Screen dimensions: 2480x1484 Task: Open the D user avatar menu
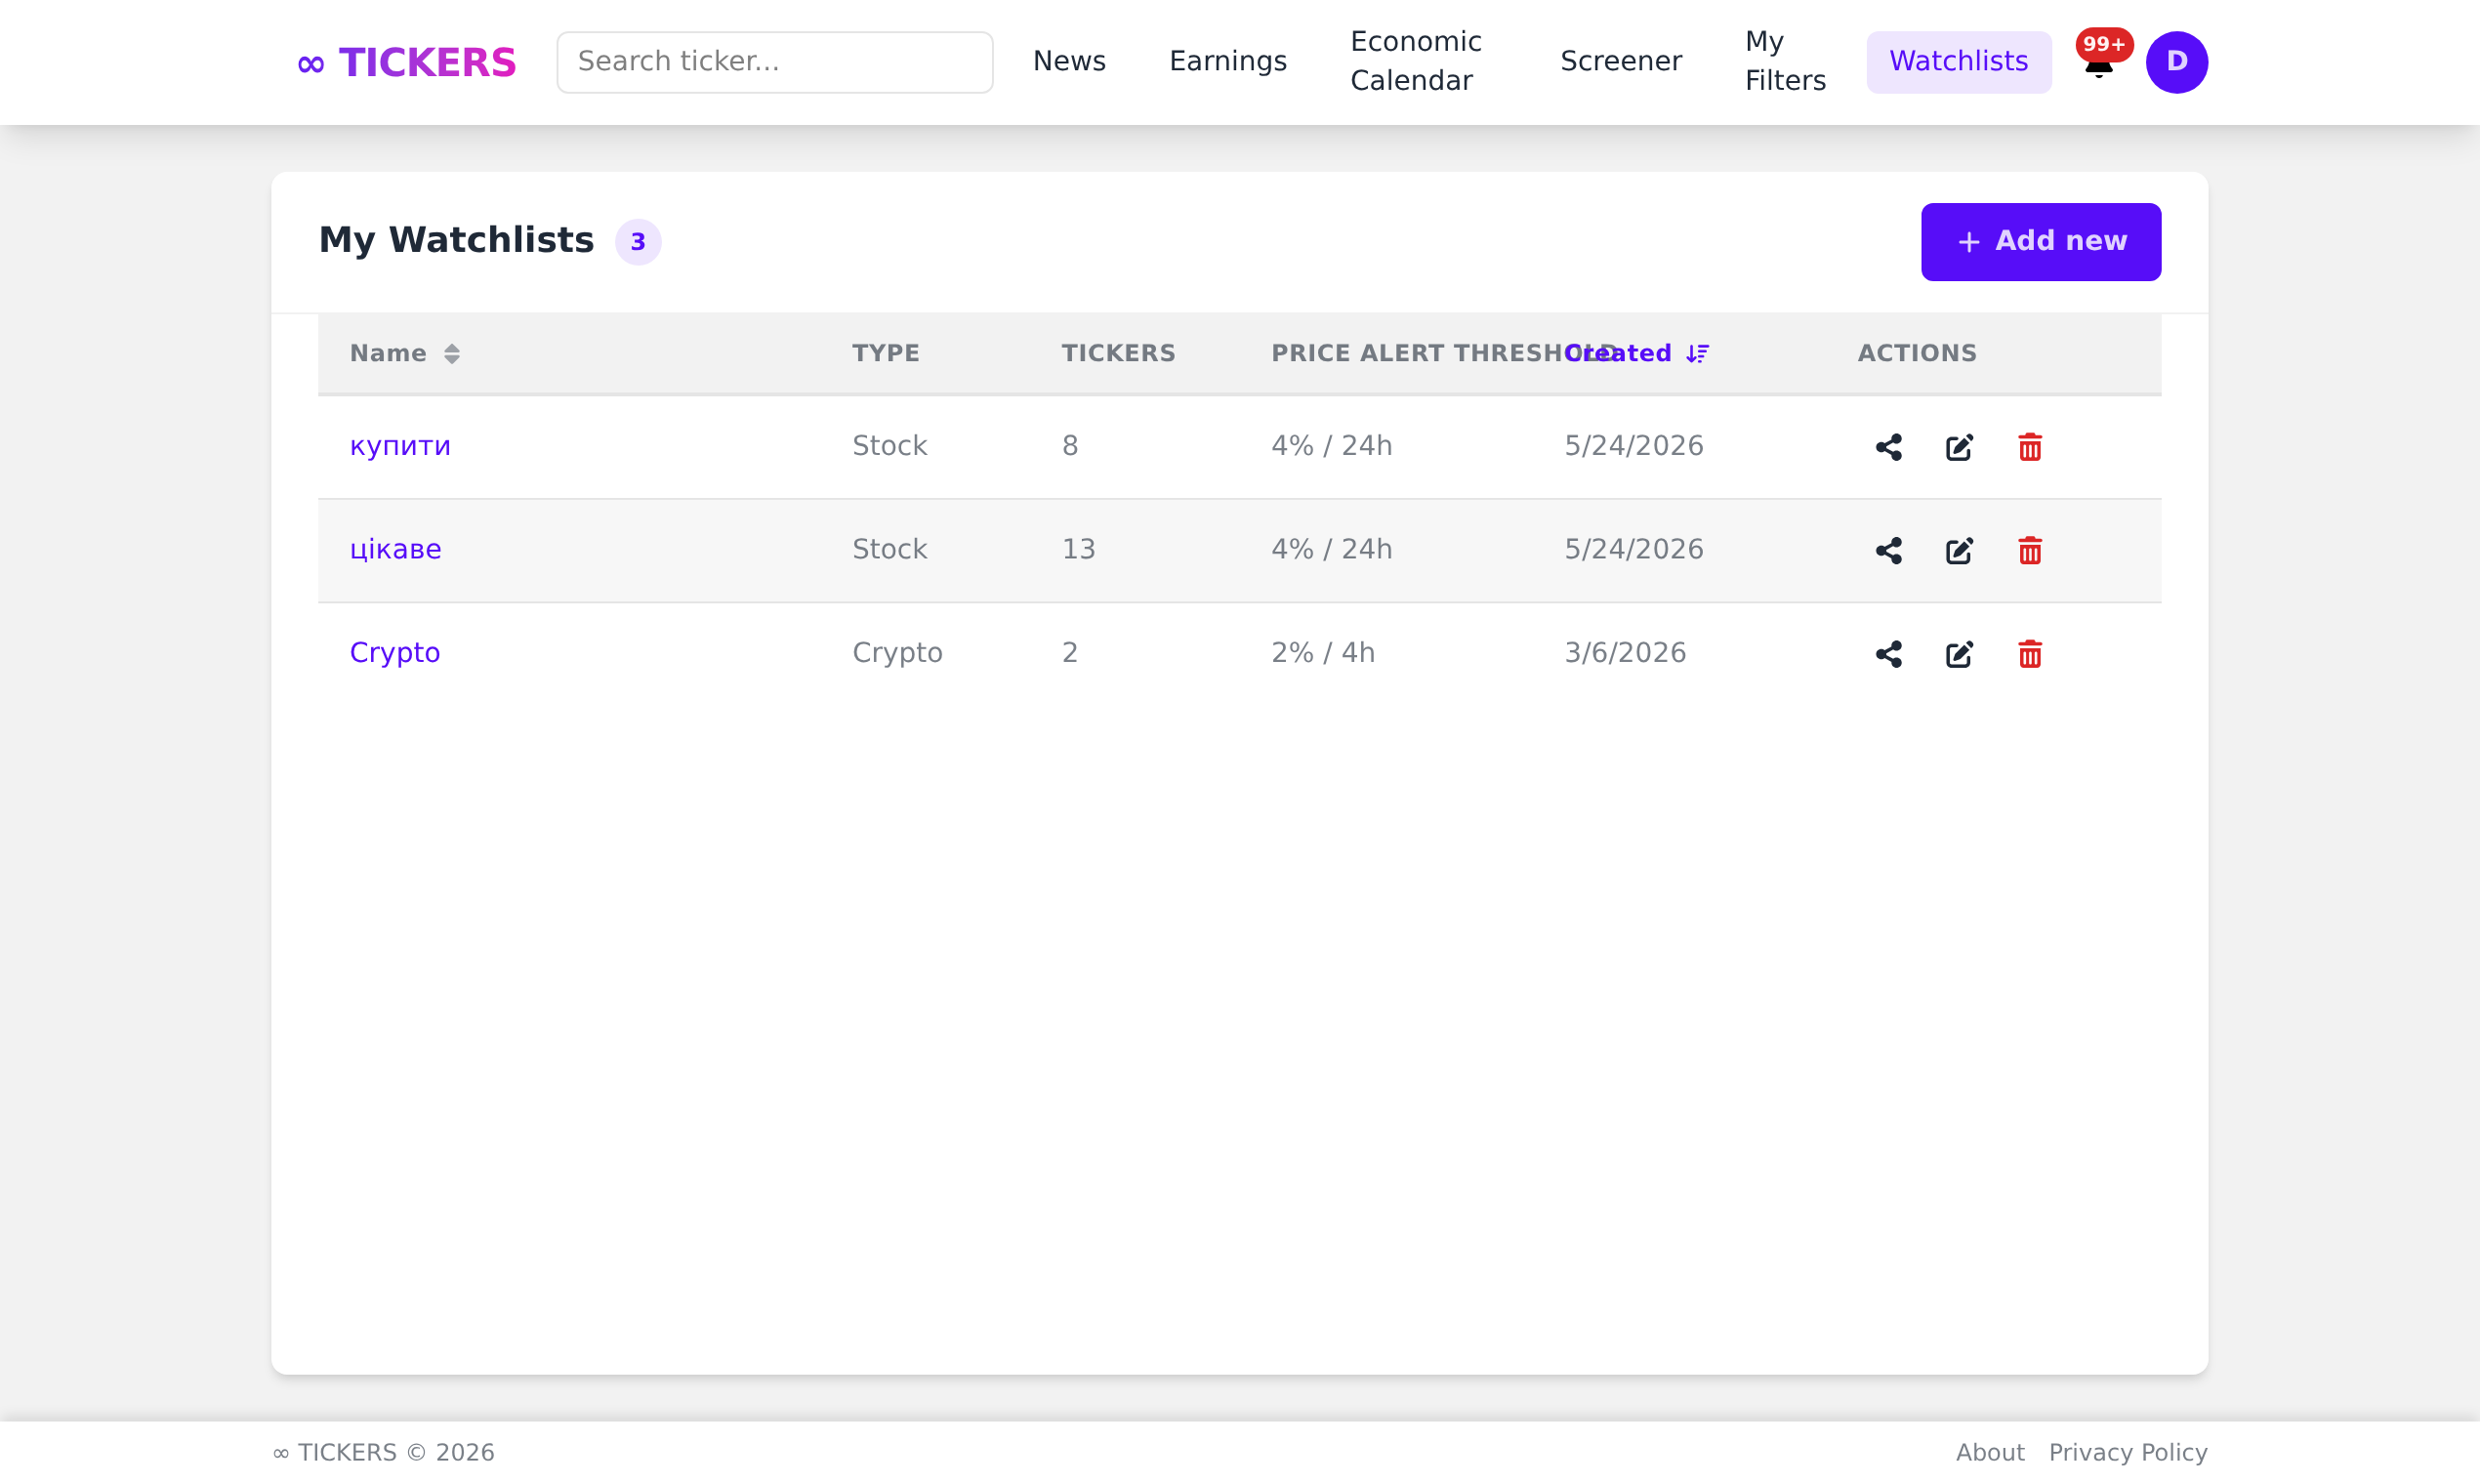2176,62
